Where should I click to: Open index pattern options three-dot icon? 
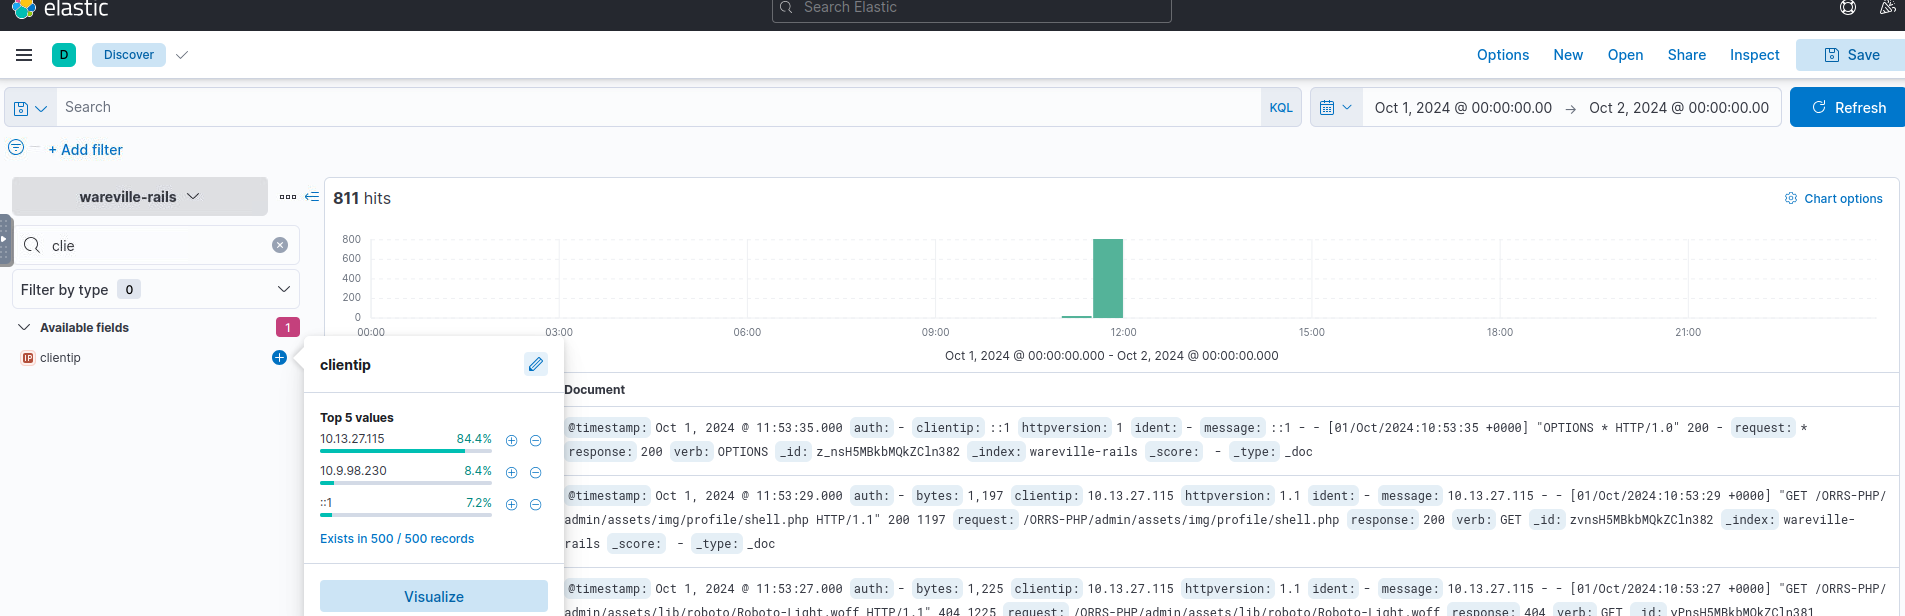tap(288, 197)
